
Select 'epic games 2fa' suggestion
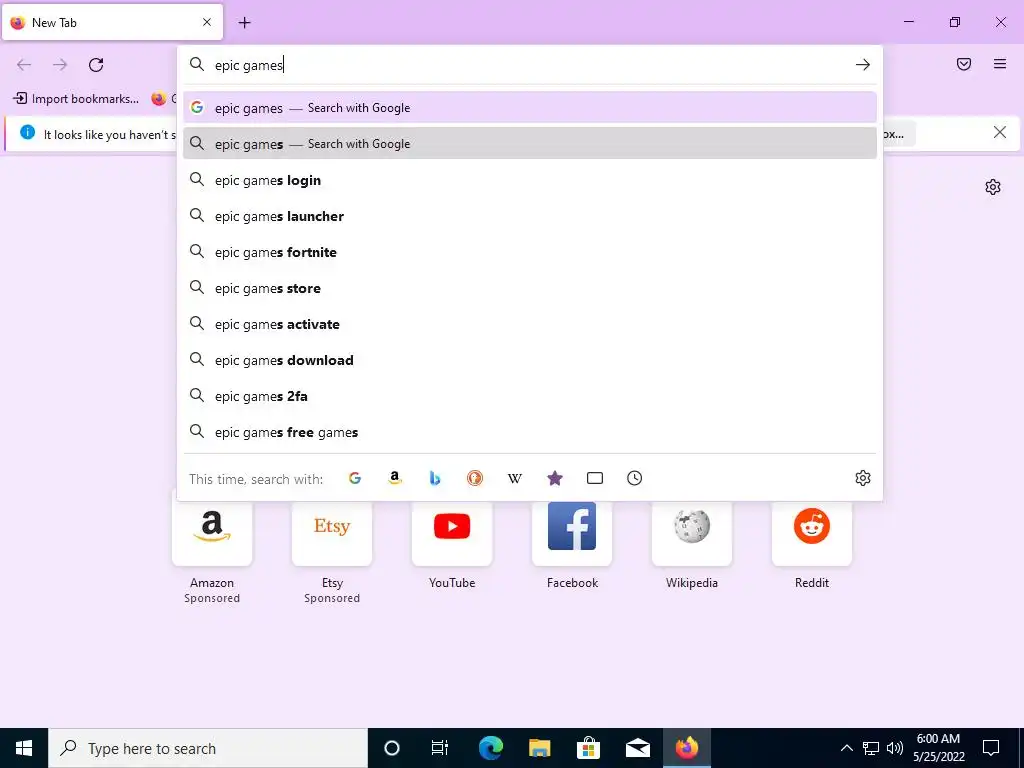pyautogui.click(x=530, y=396)
